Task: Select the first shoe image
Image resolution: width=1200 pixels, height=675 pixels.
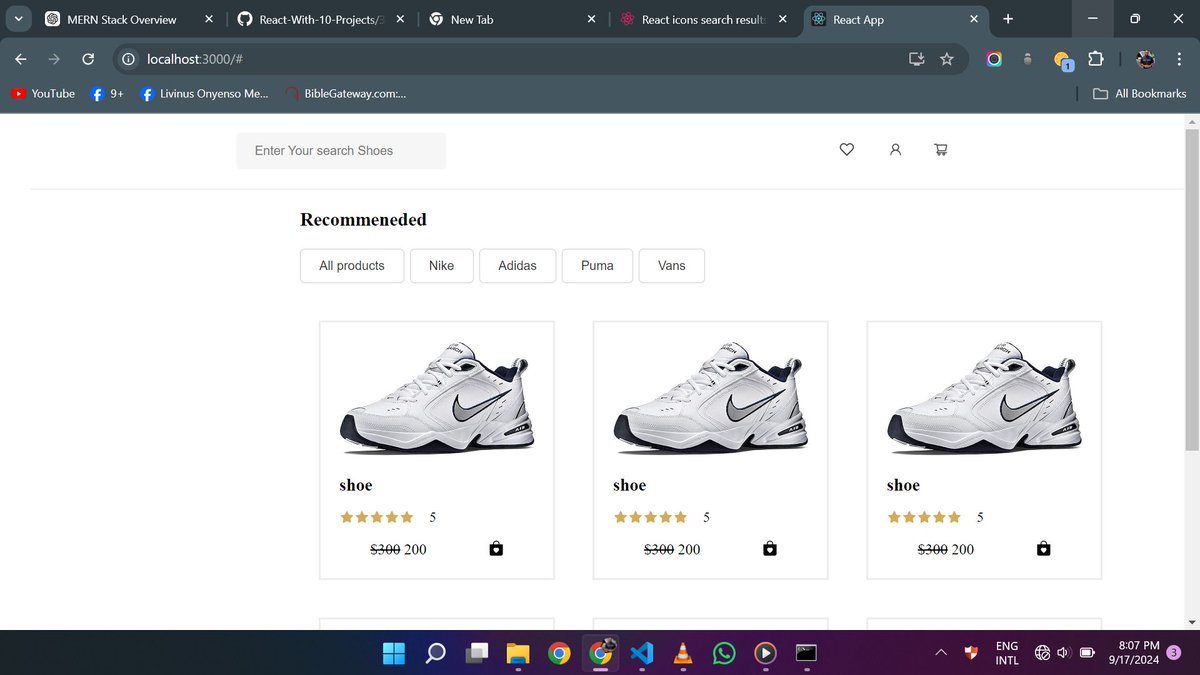Action: click(x=437, y=398)
